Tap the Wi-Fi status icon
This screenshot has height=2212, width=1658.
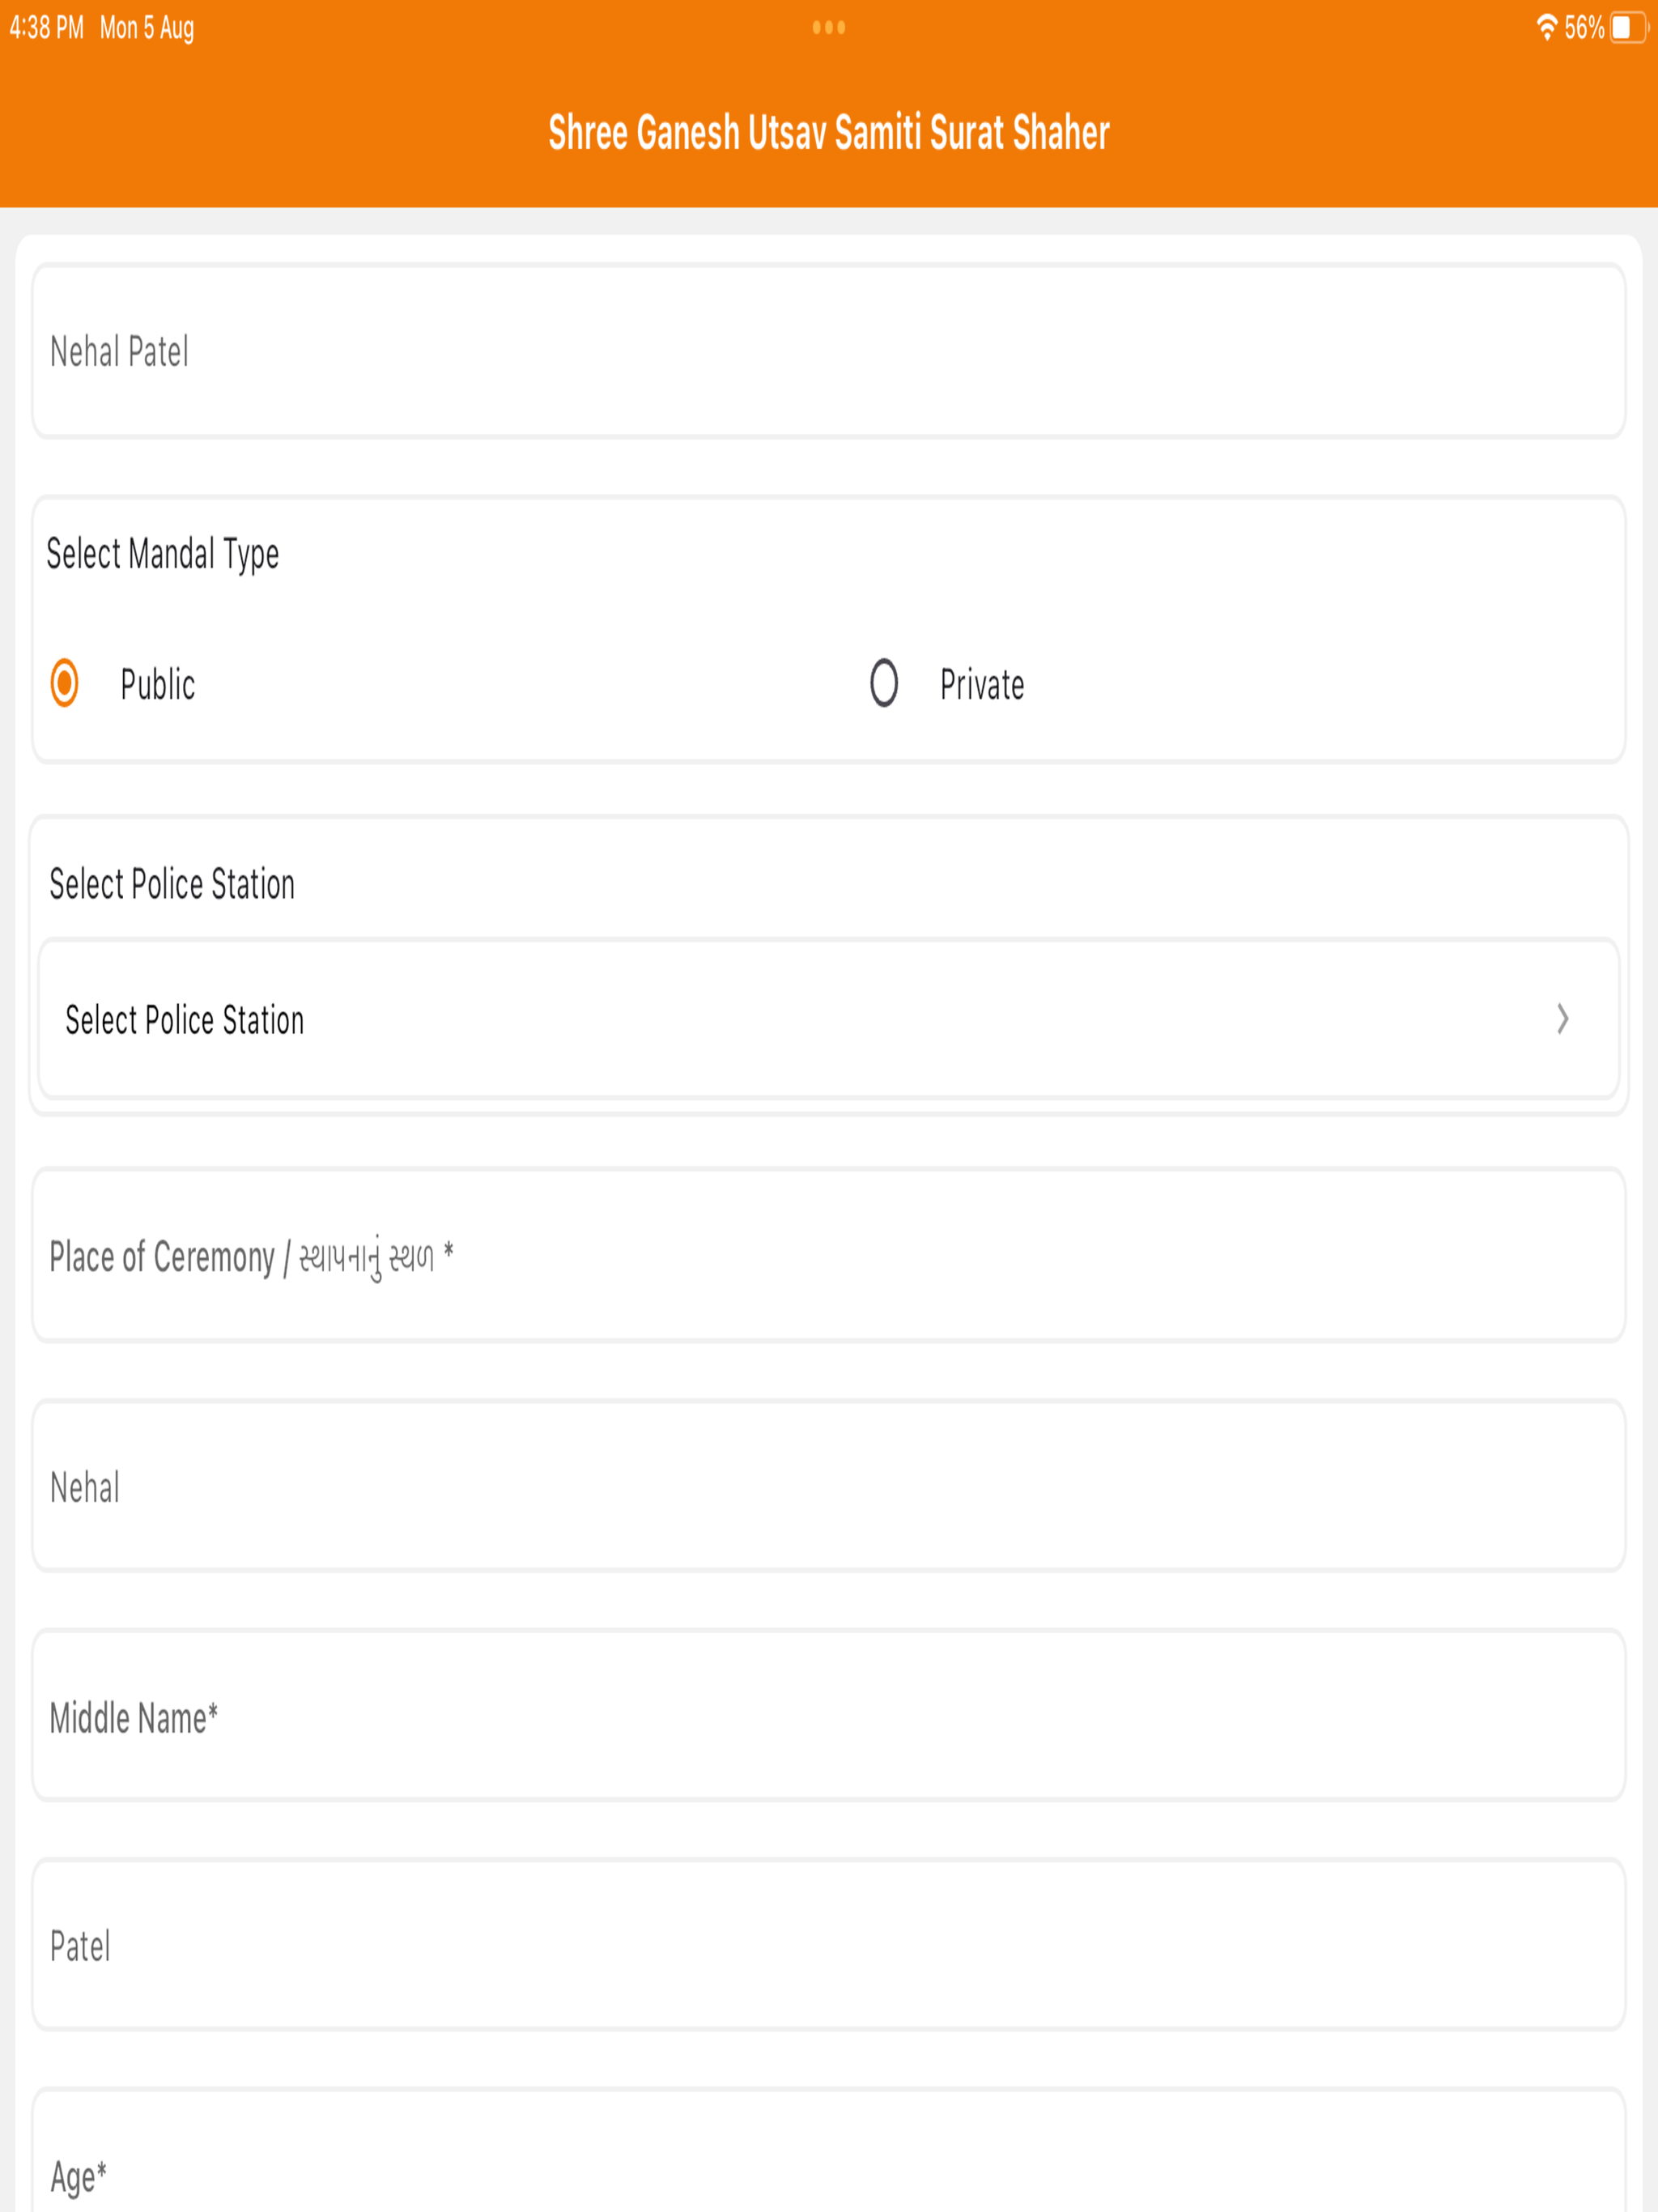point(1546,27)
